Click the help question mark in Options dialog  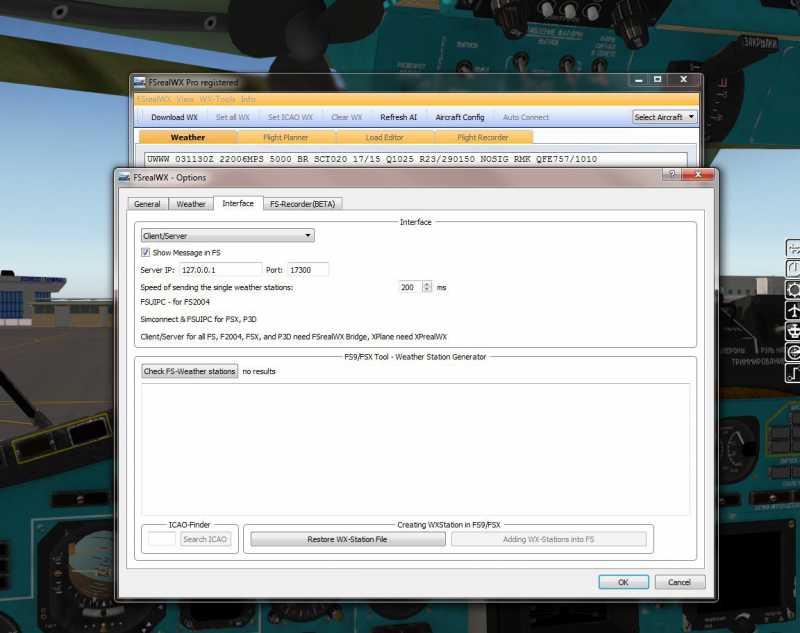672,174
